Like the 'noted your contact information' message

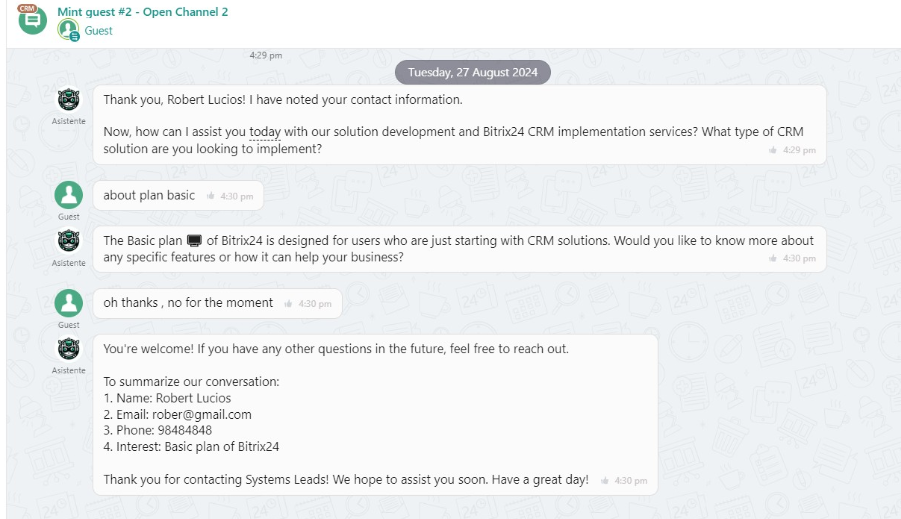pos(773,150)
